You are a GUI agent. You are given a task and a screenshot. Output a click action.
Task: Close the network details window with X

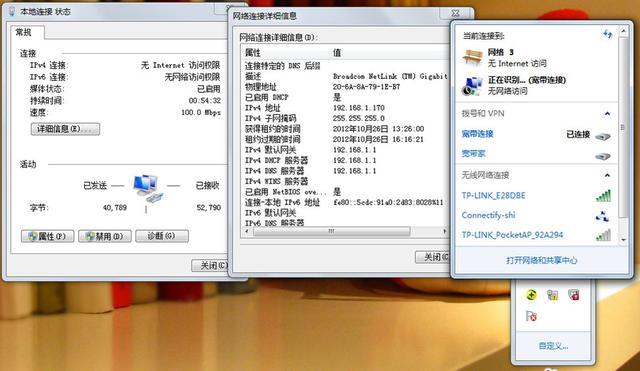tap(456, 13)
